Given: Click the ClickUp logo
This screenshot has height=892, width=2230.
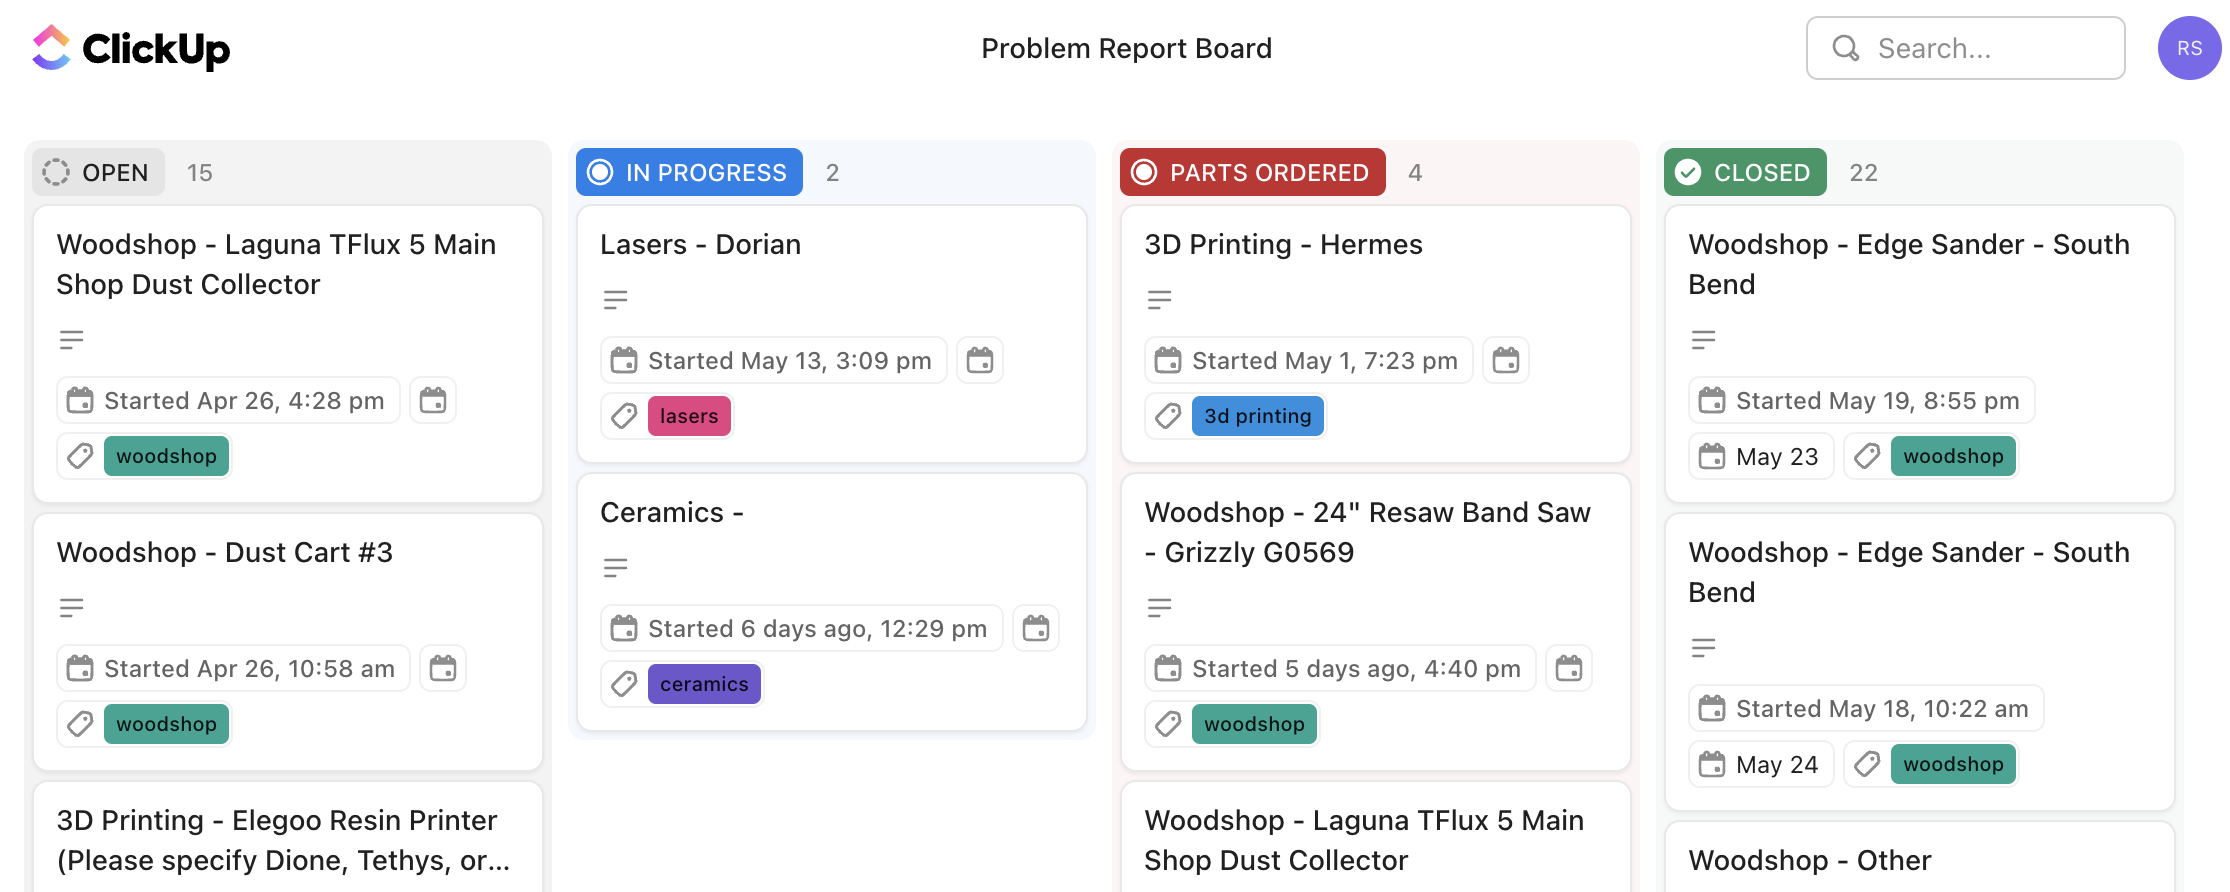Looking at the screenshot, I should [131, 48].
